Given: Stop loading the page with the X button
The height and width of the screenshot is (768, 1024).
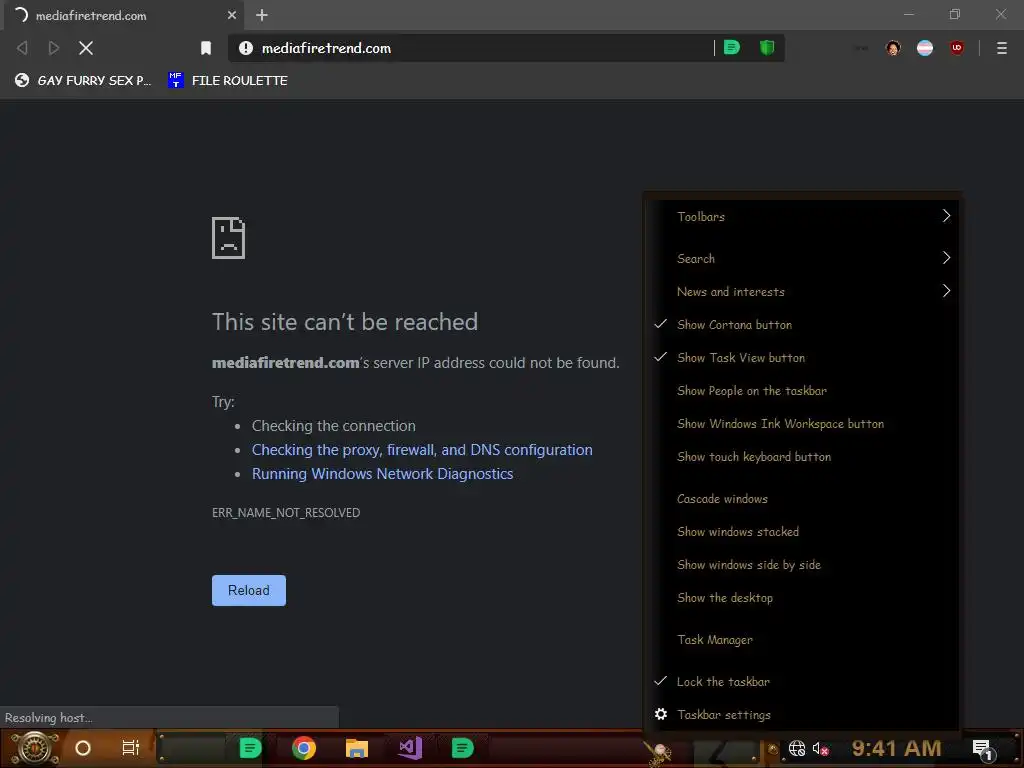Looking at the screenshot, I should click(86, 48).
